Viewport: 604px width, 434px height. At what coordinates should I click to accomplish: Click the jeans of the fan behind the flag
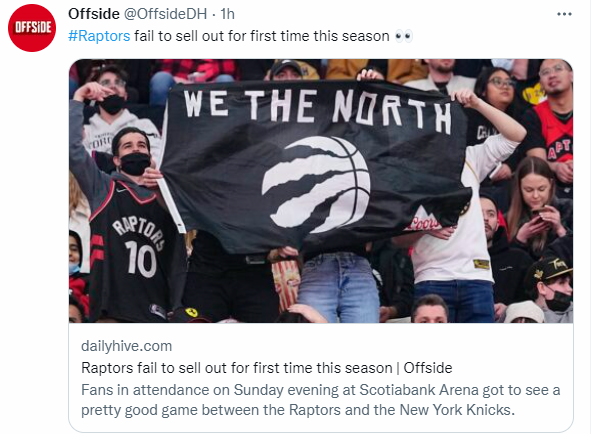[338, 287]
